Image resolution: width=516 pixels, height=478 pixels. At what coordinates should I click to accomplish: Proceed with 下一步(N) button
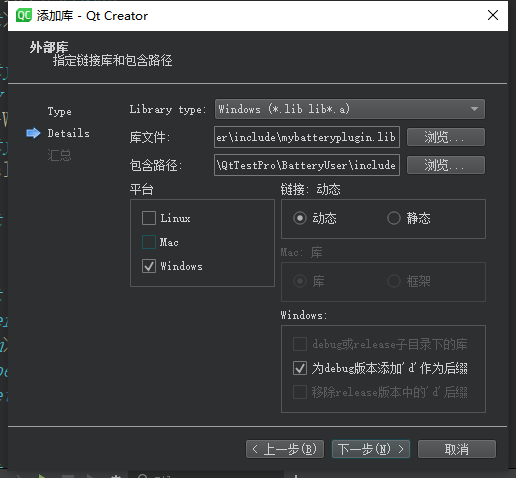coord(371,449)
